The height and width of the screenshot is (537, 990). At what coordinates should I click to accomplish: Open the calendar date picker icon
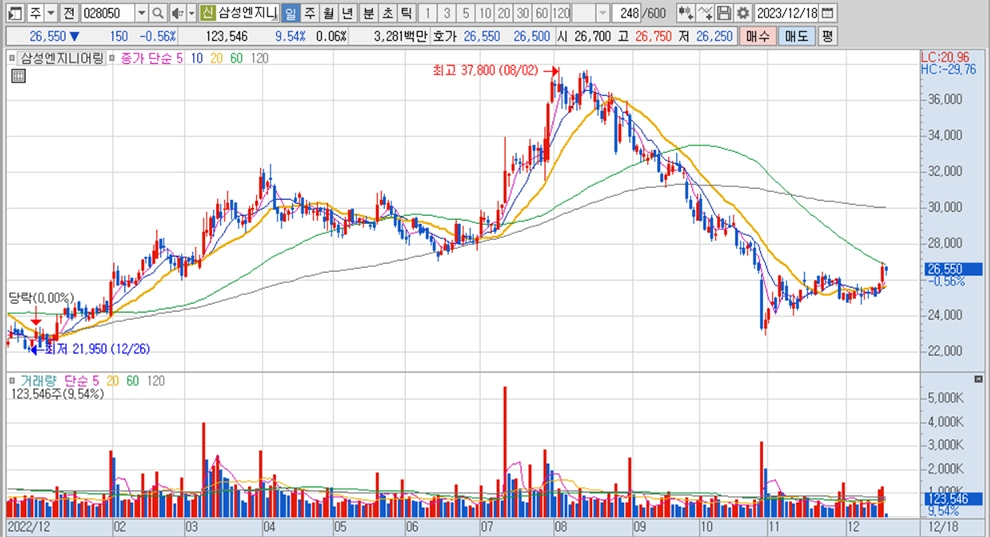[827, 13]
